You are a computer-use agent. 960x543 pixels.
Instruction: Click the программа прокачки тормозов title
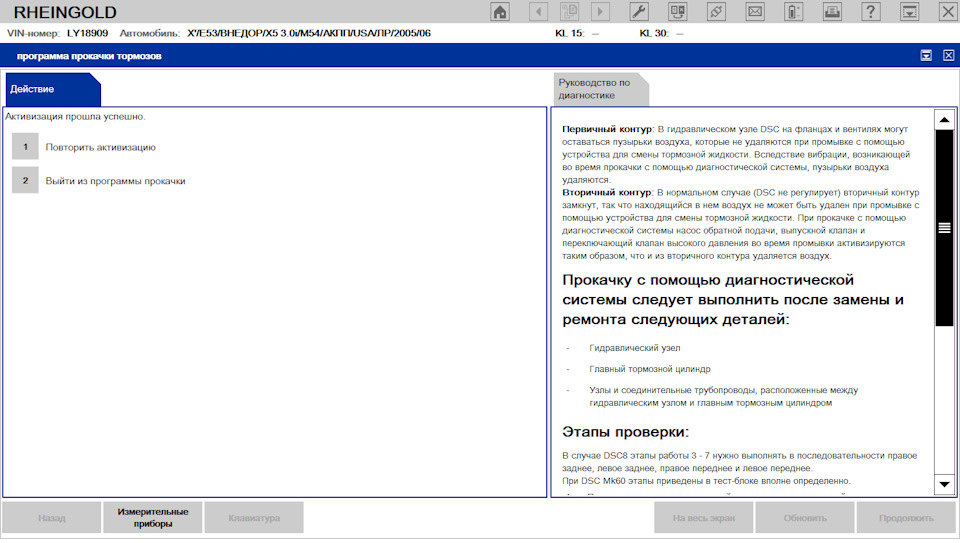tap(89, 56)
